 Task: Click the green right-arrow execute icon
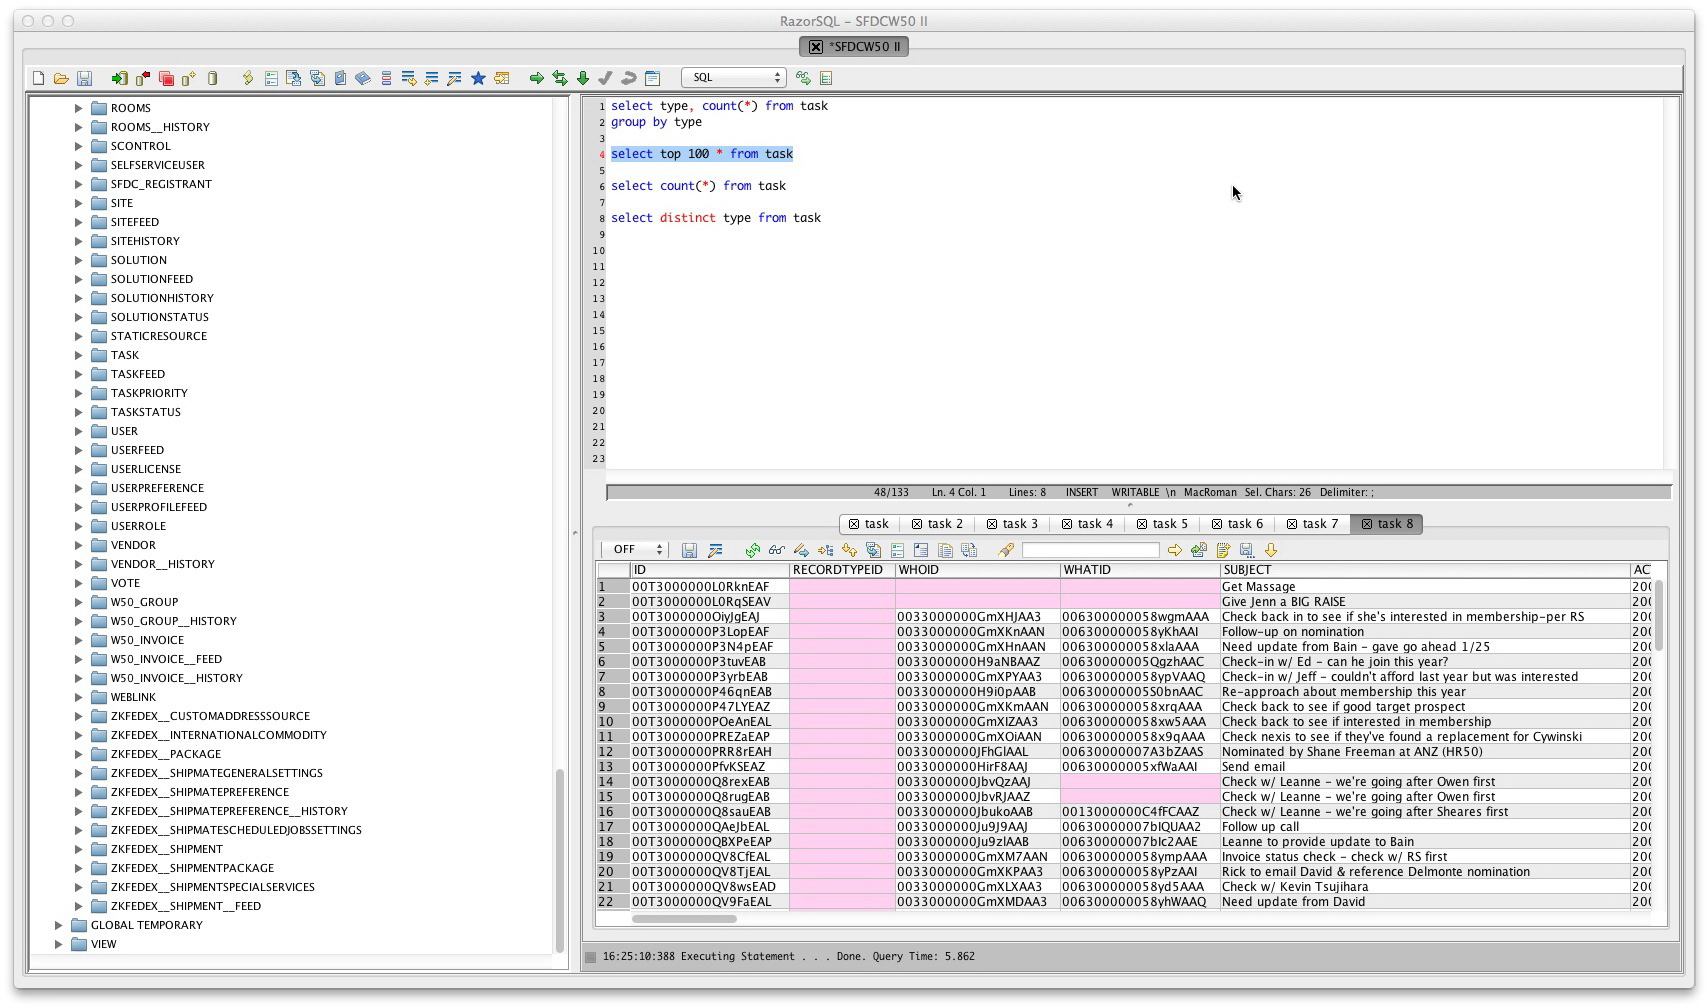coord(537,78)
